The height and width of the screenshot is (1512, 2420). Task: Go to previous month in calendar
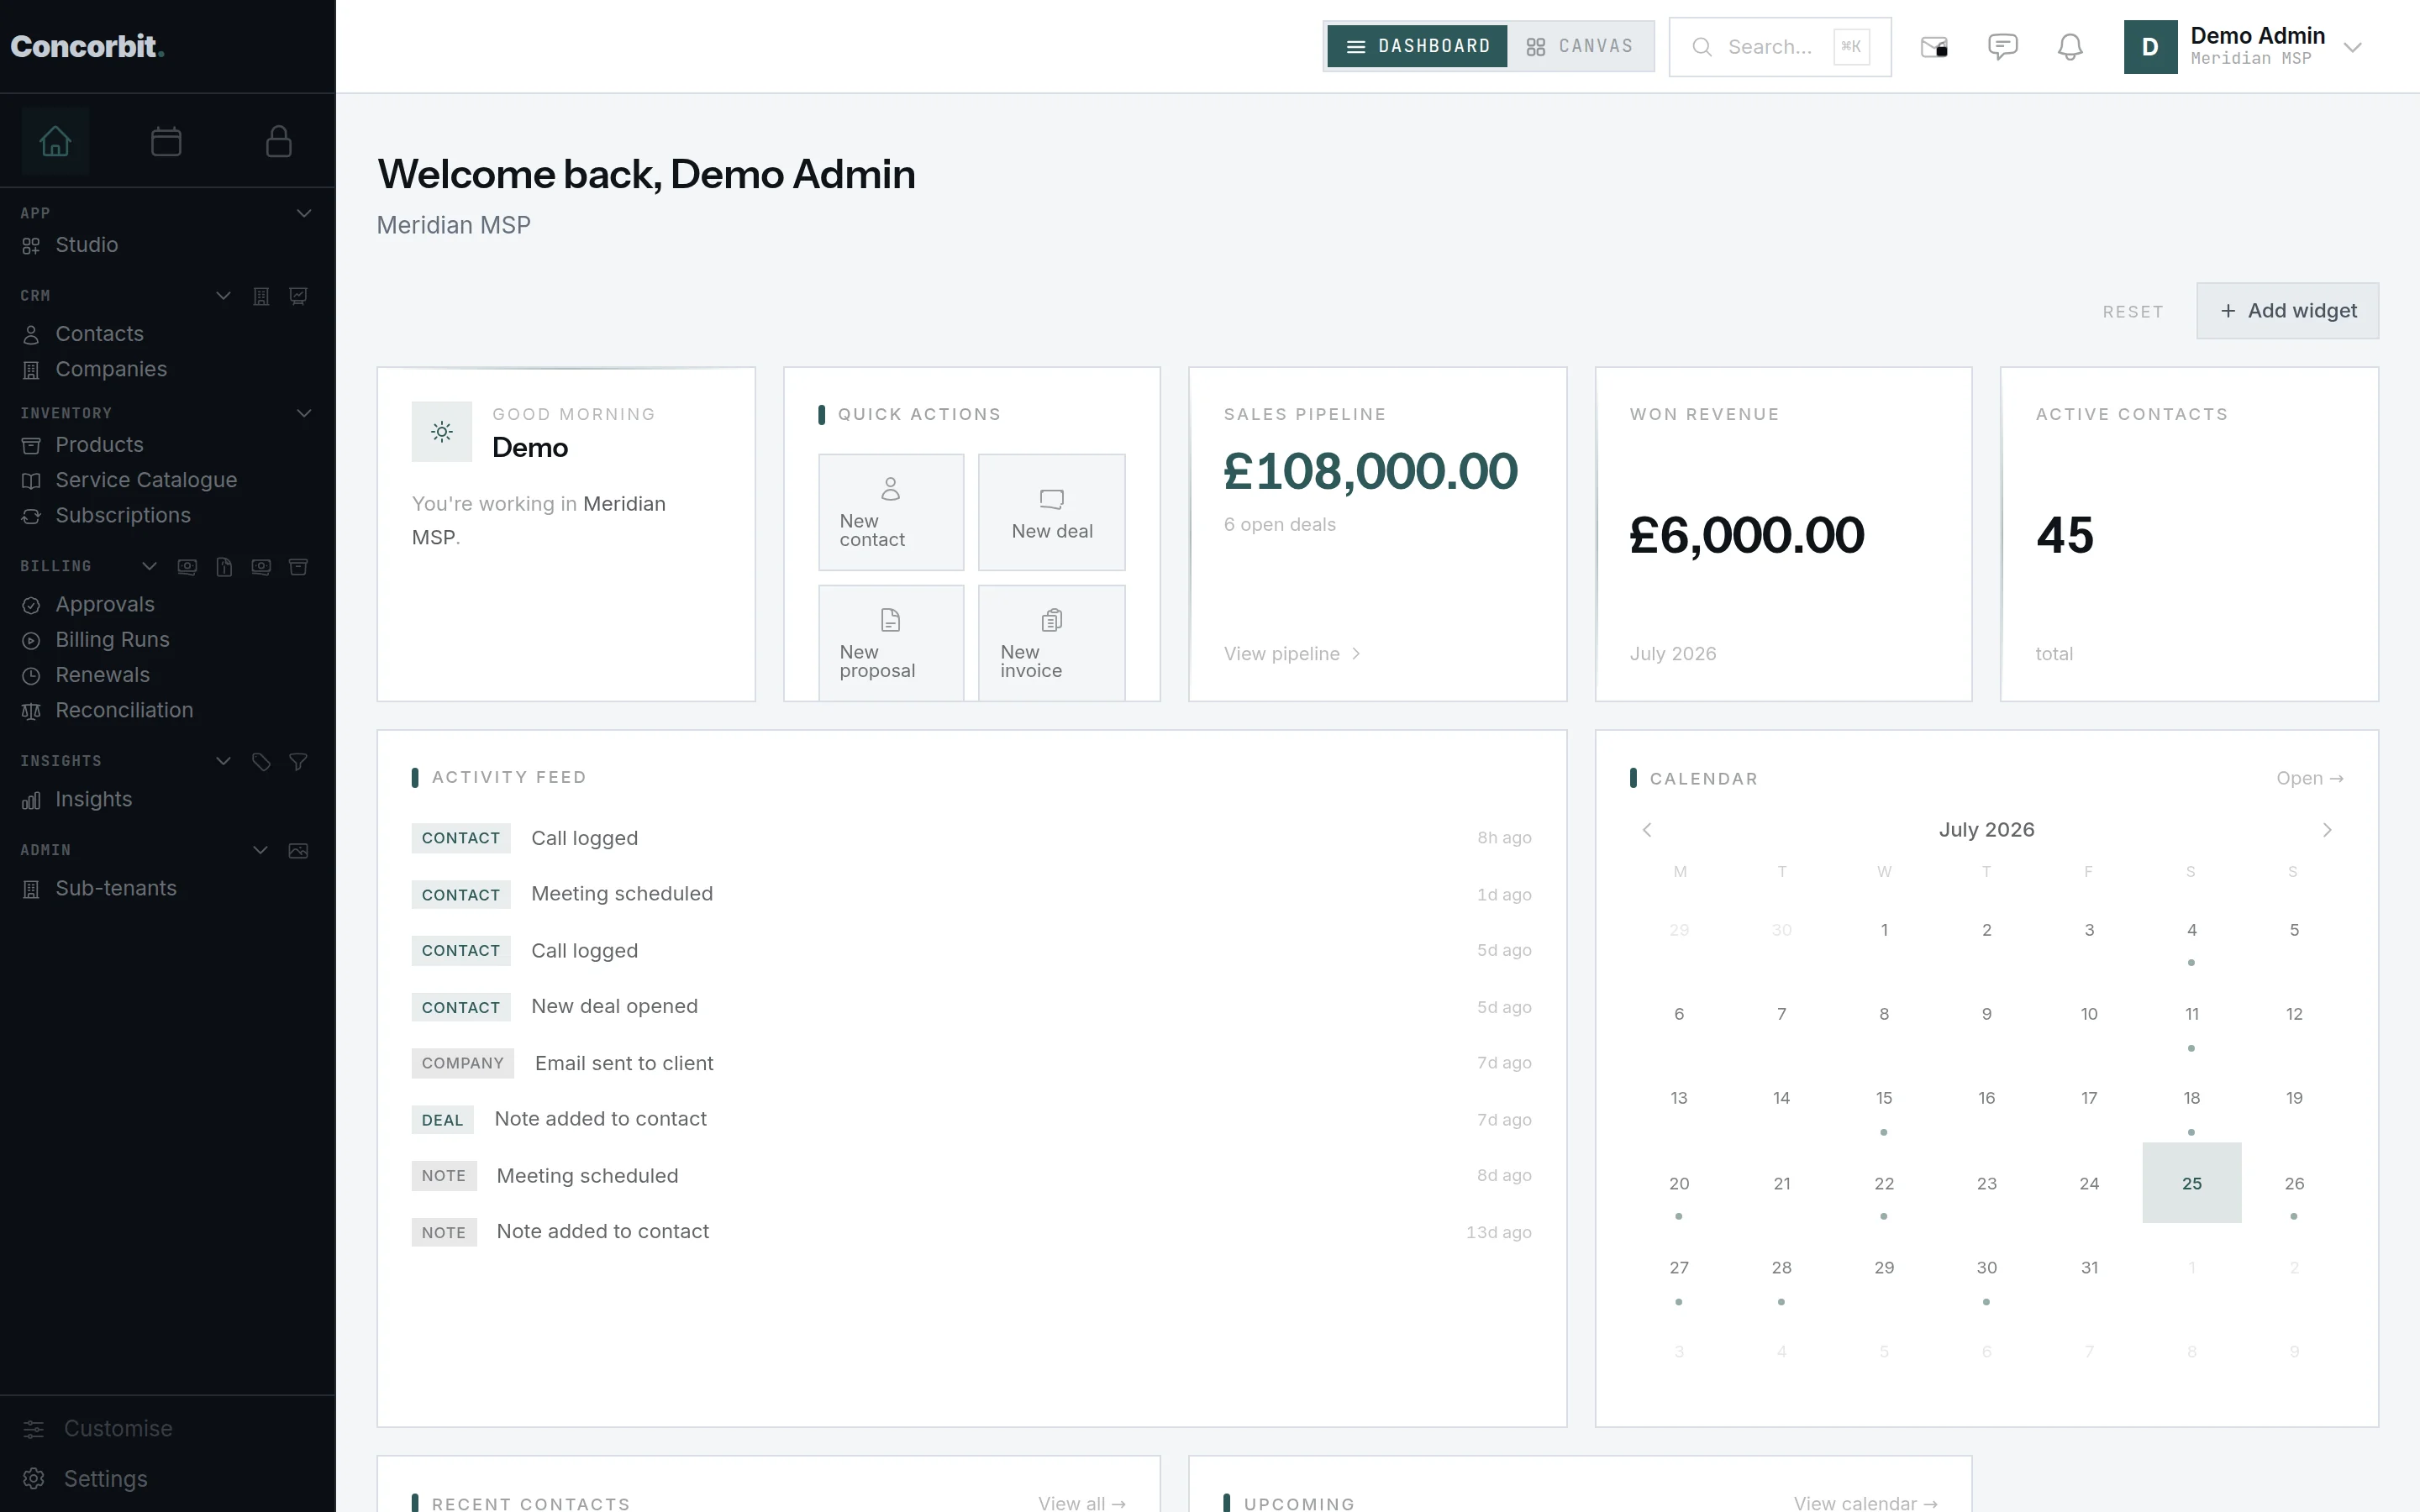[1647, 830]
